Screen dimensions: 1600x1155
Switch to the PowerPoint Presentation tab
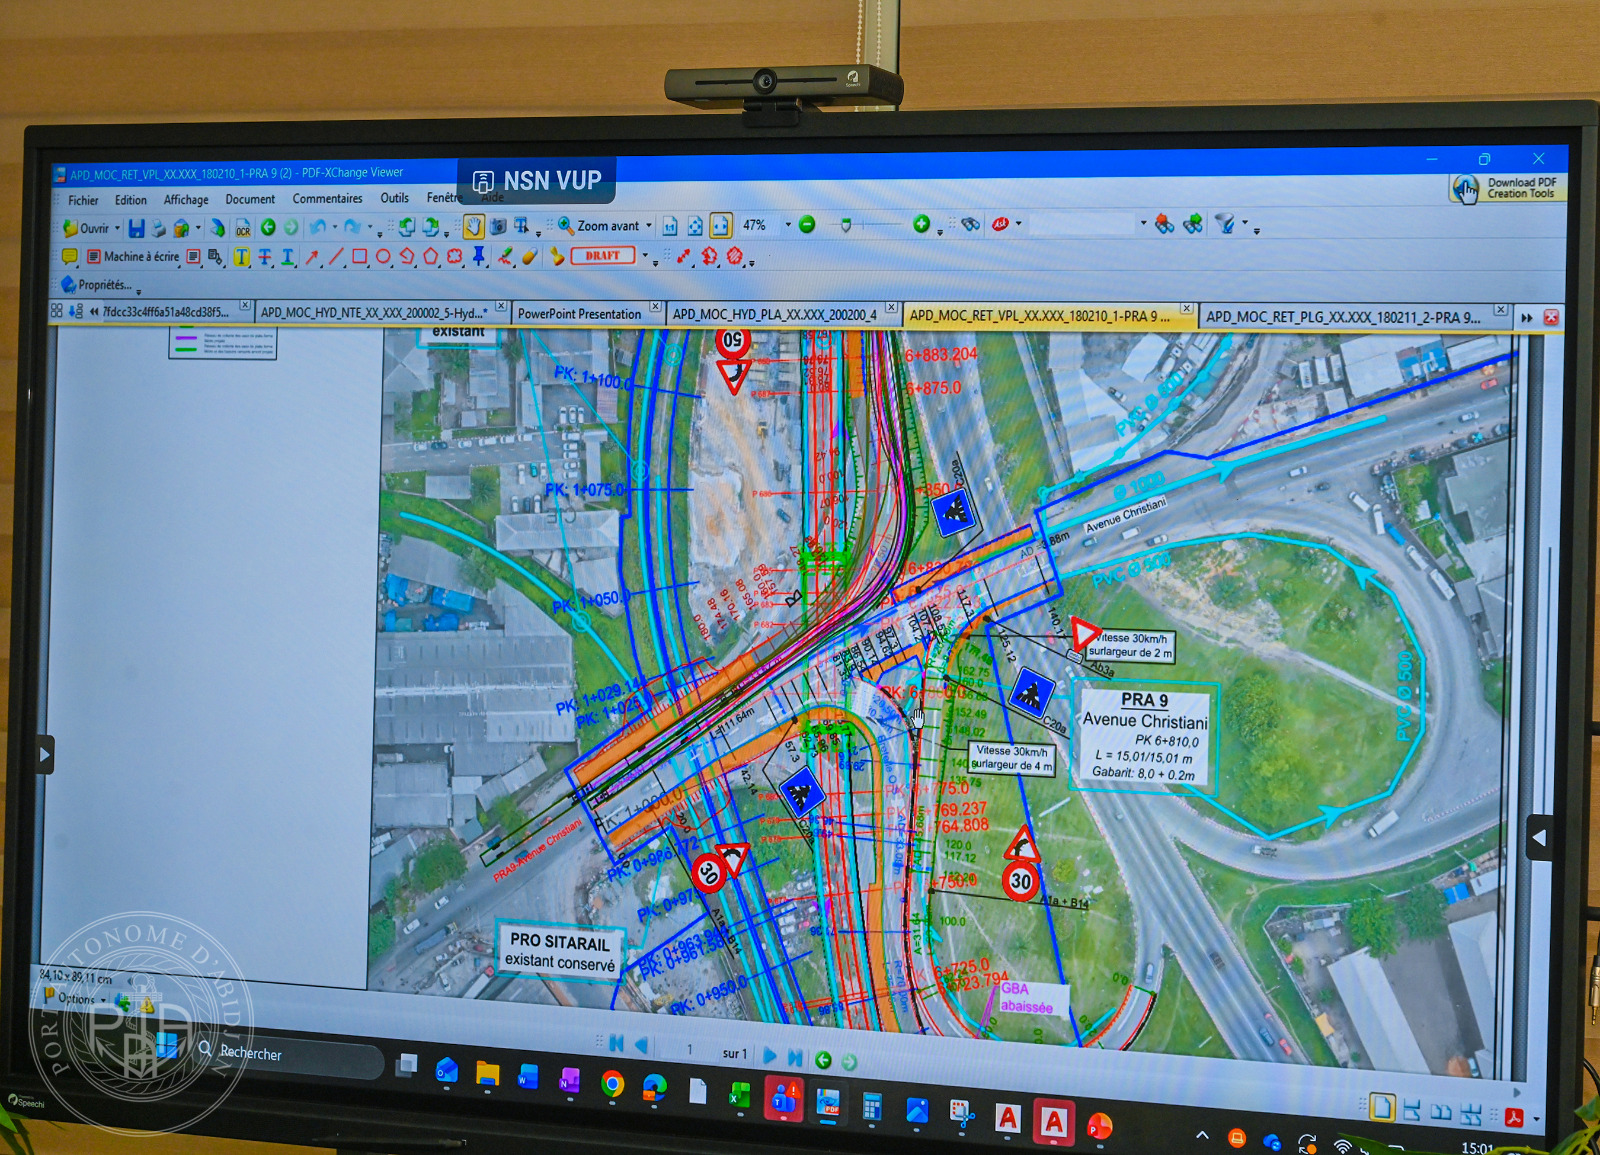[x=579, y=314]
